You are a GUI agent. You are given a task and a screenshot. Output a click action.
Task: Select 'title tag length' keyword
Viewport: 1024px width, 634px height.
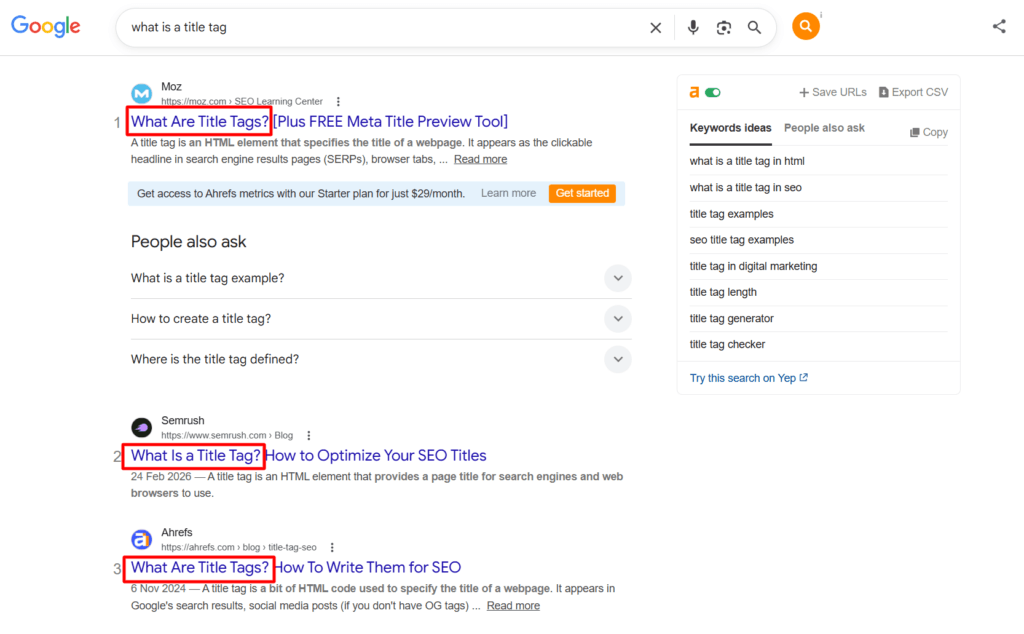click(723, 292)
